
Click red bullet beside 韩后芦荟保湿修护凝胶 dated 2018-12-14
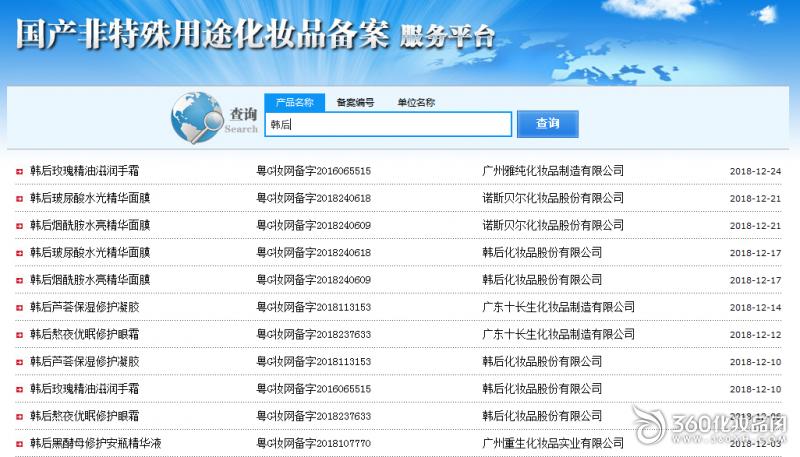19,308
